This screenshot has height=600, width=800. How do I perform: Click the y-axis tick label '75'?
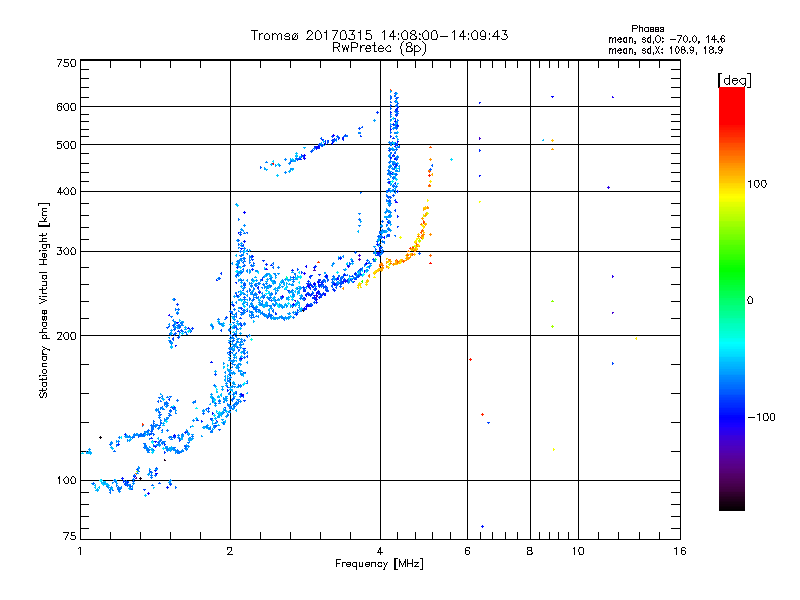(x=70, y=536)
